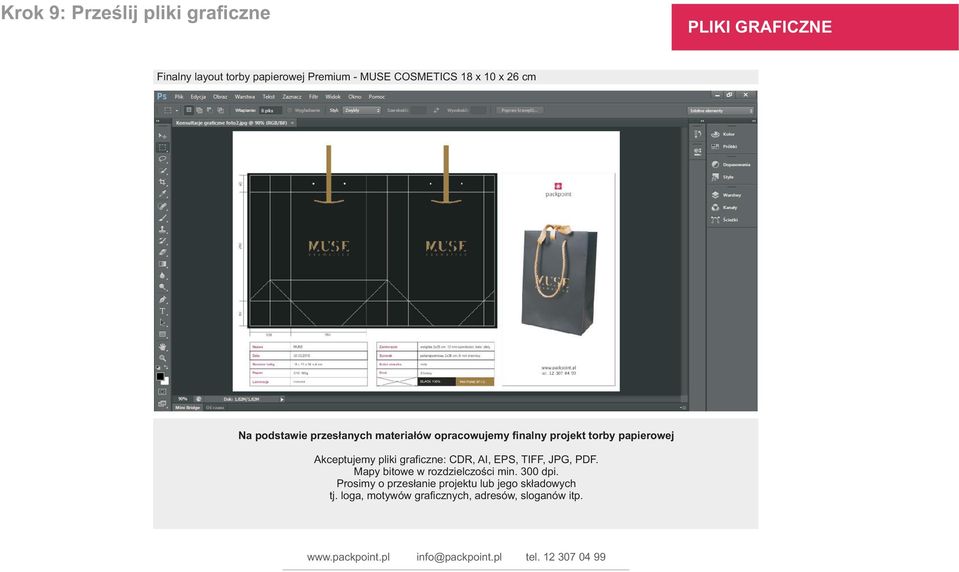Select the Brush tool

coord(162,218)
